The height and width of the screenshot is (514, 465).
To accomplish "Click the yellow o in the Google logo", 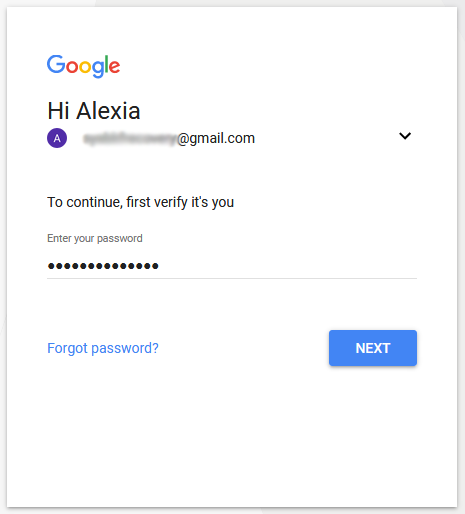I will click(x=85, y=67).
